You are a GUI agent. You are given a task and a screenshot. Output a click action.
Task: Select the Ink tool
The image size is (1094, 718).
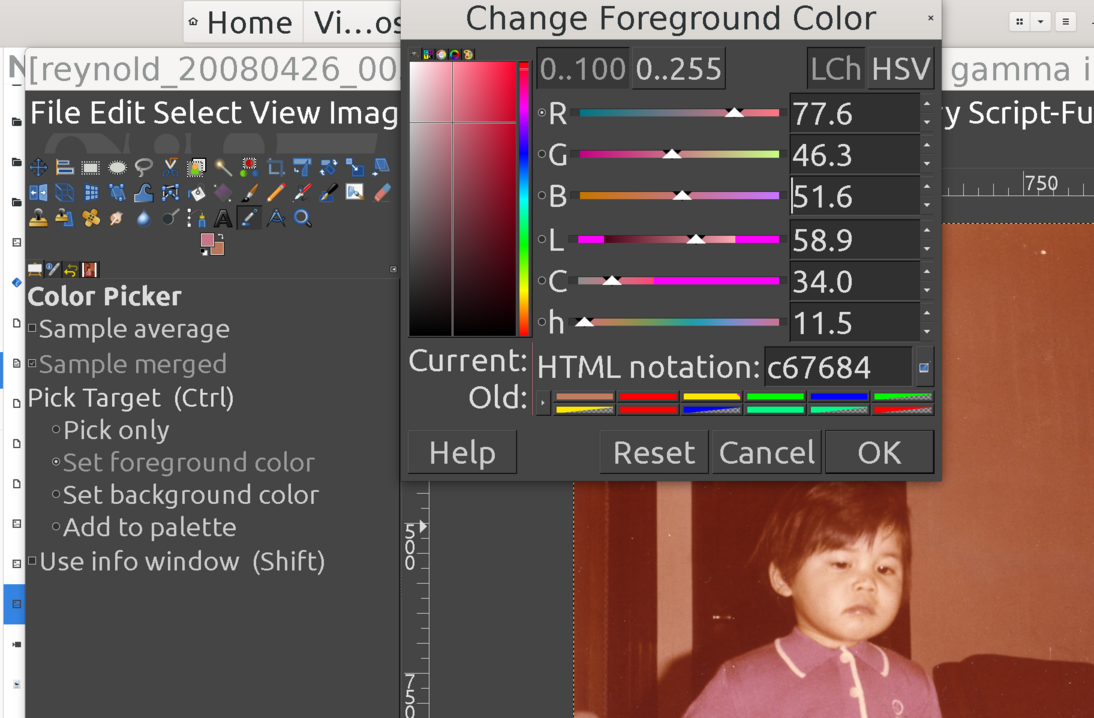click(x=328, y=192)
